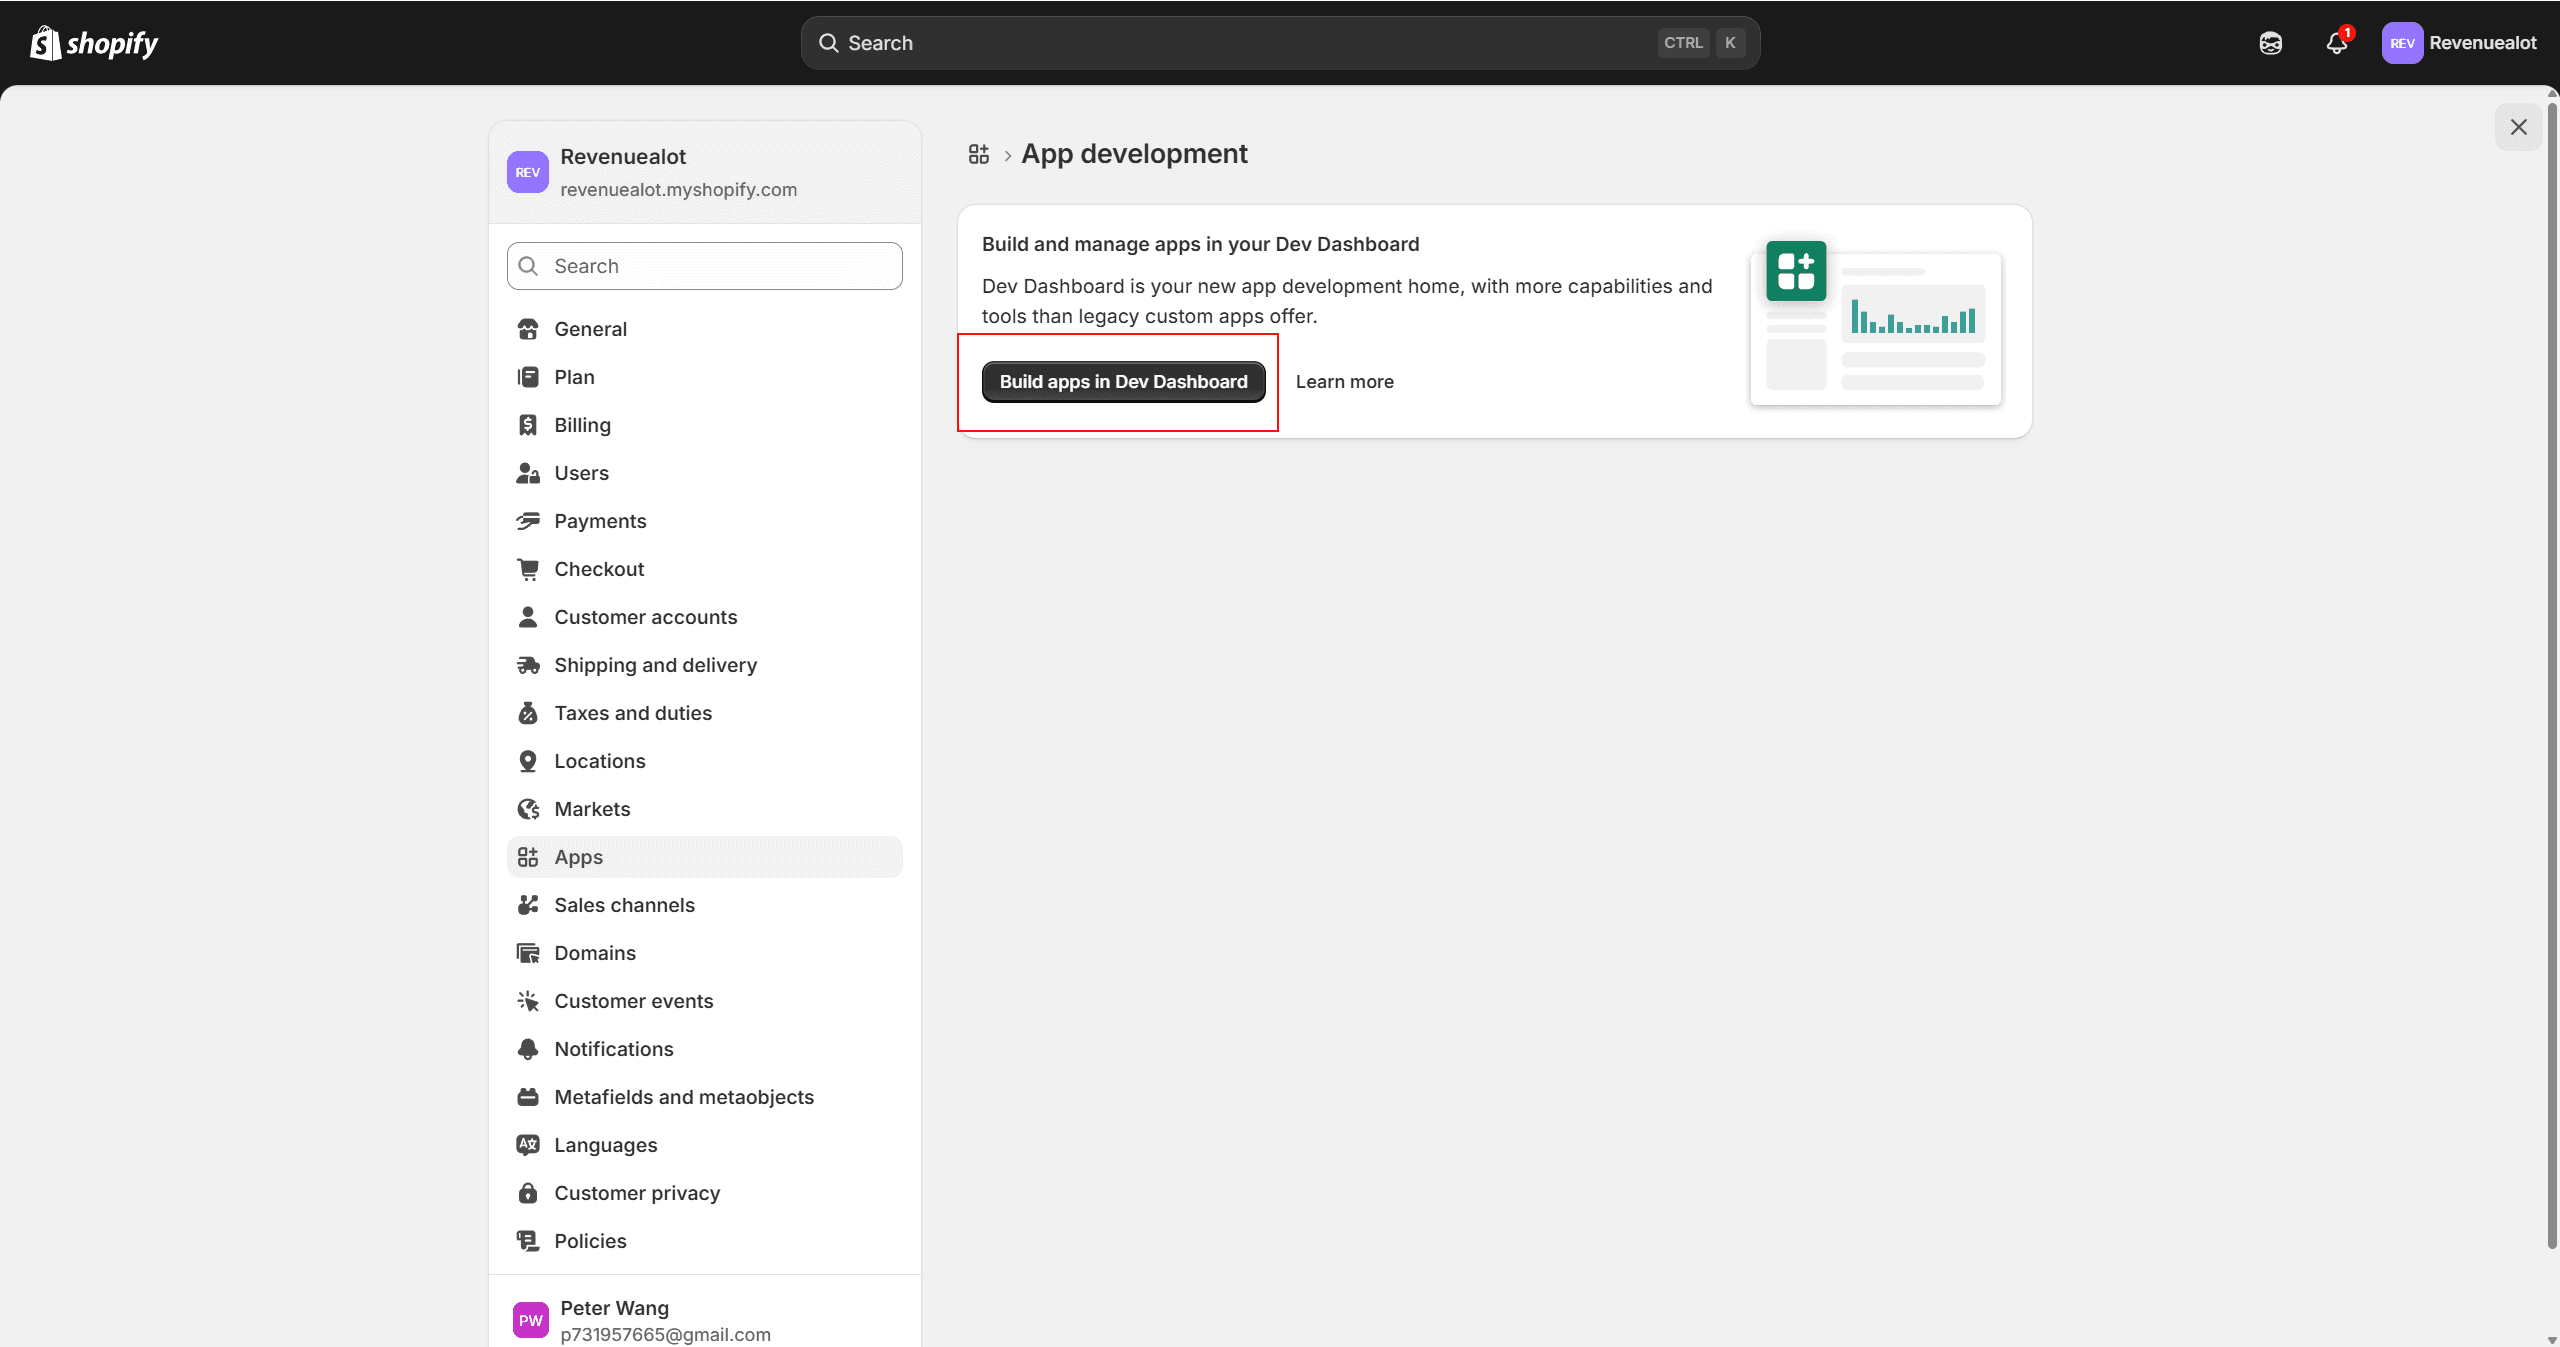Select the Checkout cart icon
This screenshot has height=1347, width=2560.
pyautogui.click(x=529, y=569)
